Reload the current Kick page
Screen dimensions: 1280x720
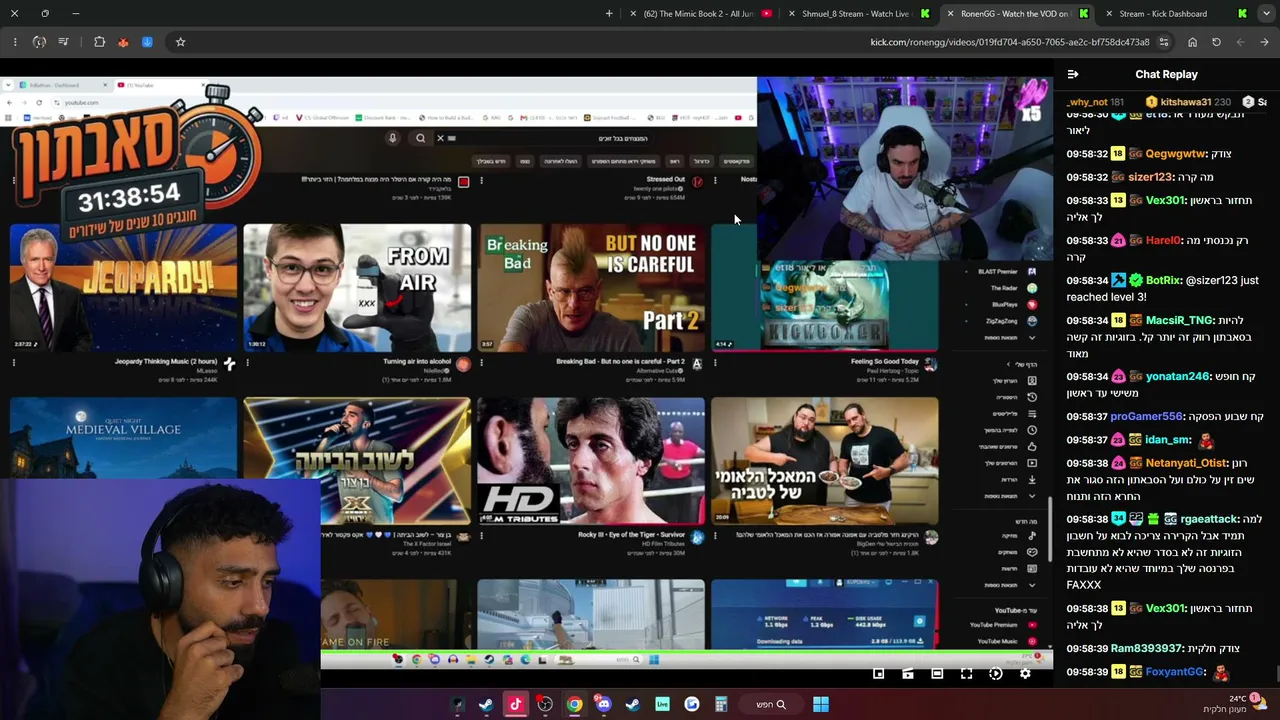click(x=1216, y=42)
